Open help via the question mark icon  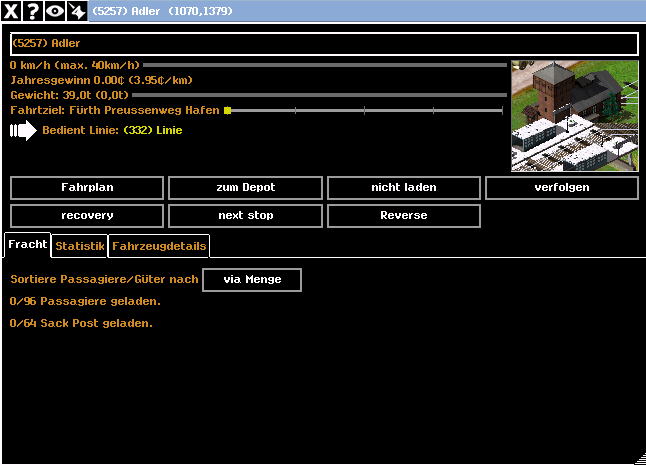[x=33, y=11]
